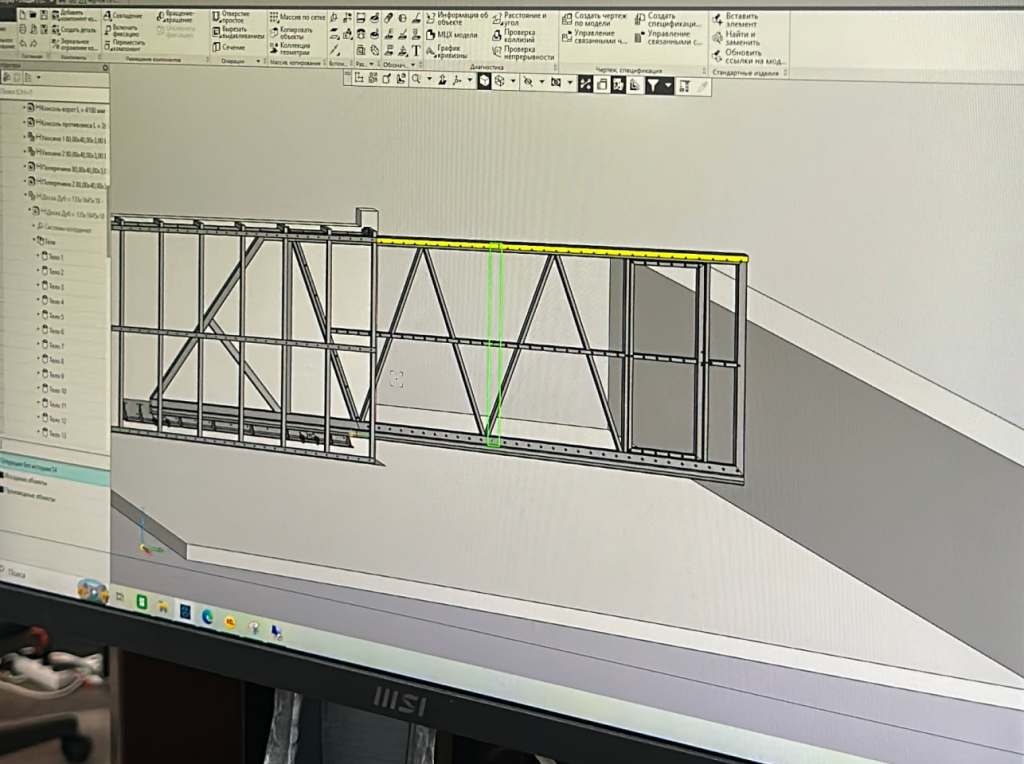
Task: Click the hide objects eye icon
Action: [528, 82]
